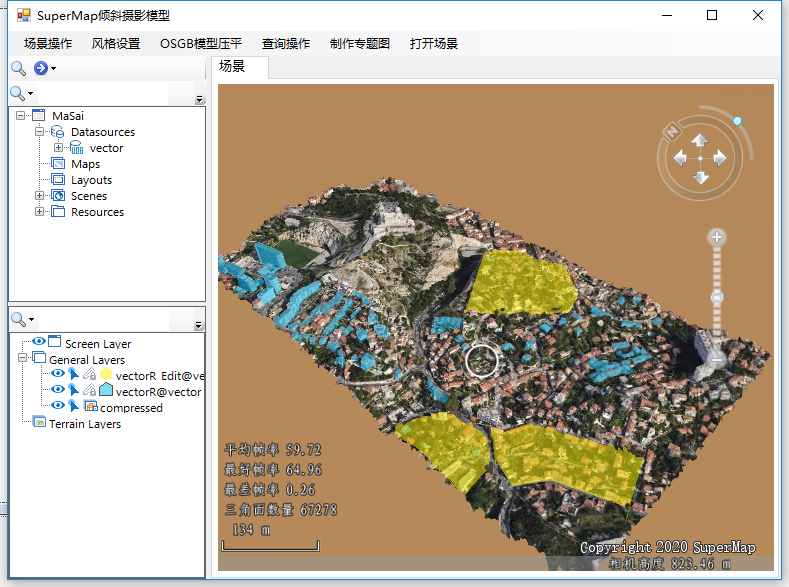
Task: Open workspace panel toolbar overflow arrow
Action: (x=199, y=99)
